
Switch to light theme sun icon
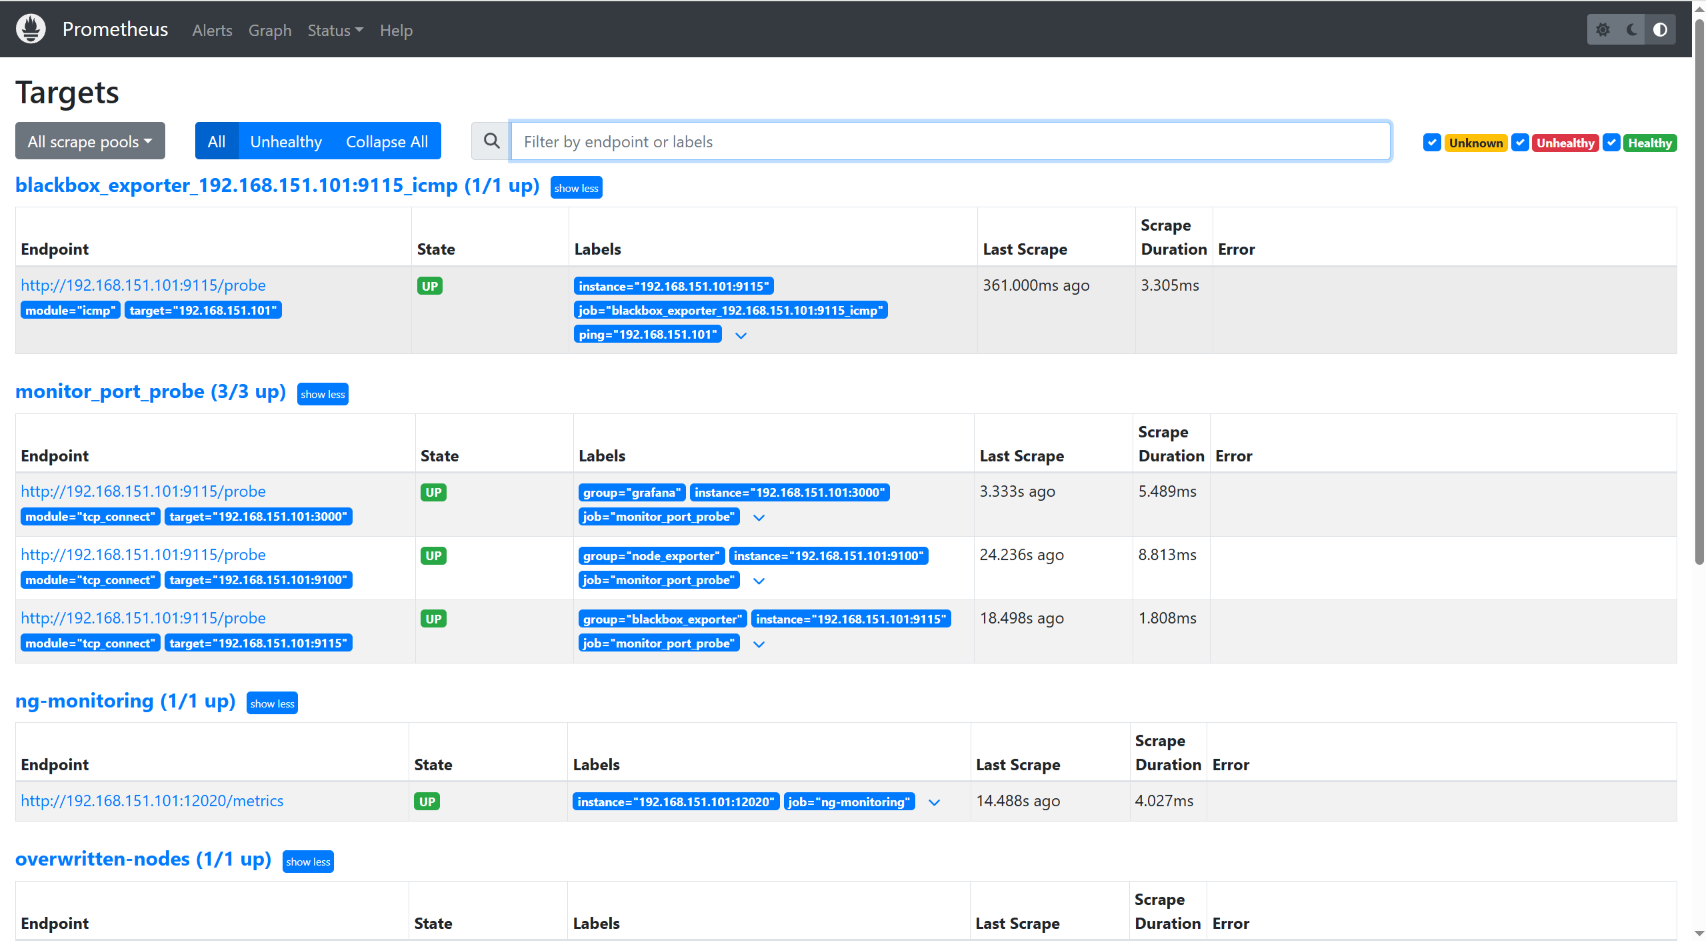point(1603,30)
